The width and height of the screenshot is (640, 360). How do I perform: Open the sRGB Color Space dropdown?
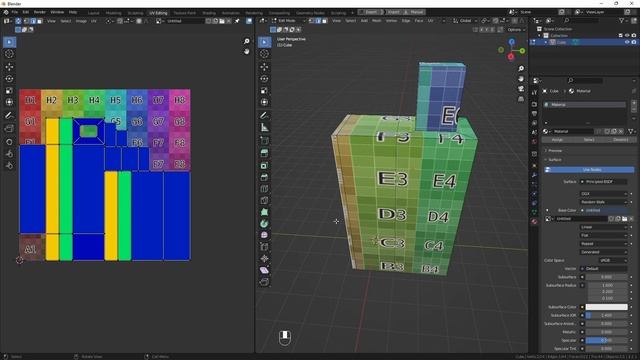[x=613, y=260]
